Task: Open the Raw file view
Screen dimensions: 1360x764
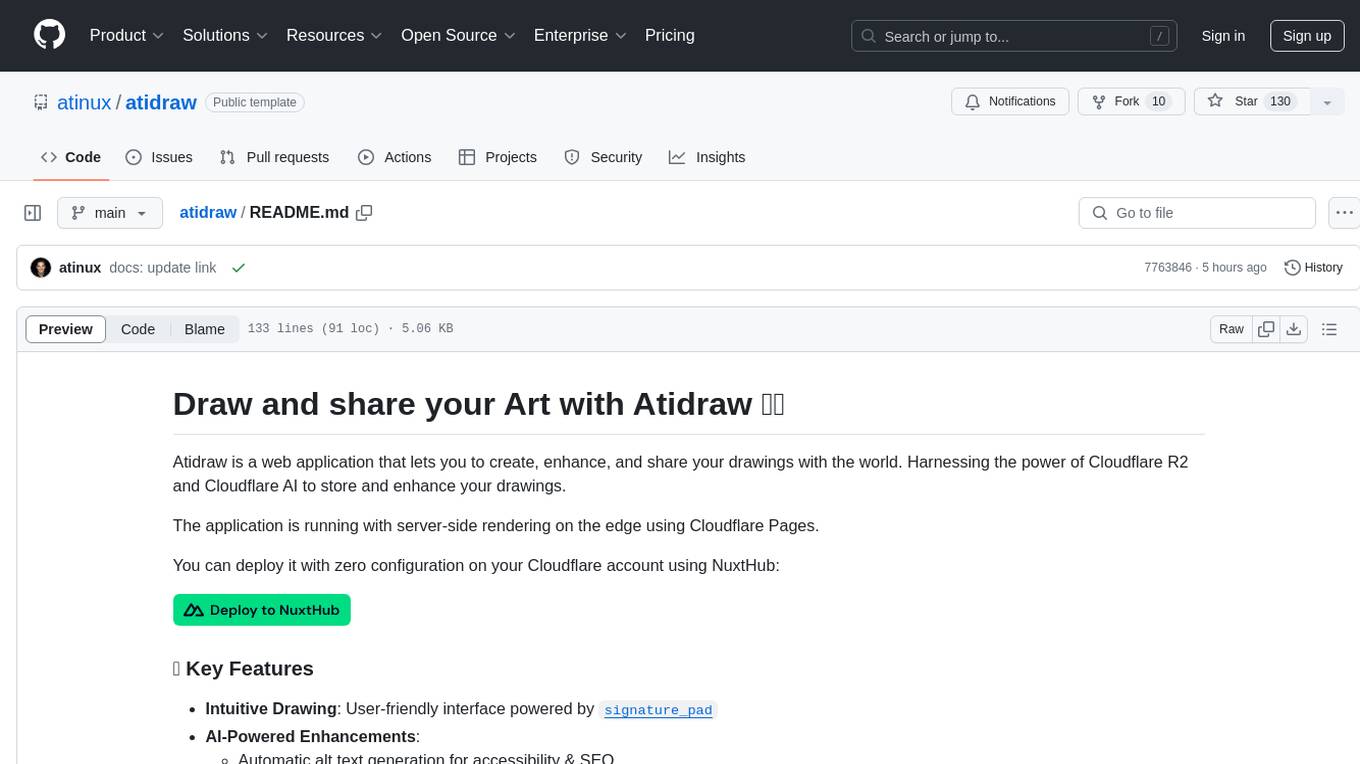Action: pyautogui.click(x=1232, y=329)
